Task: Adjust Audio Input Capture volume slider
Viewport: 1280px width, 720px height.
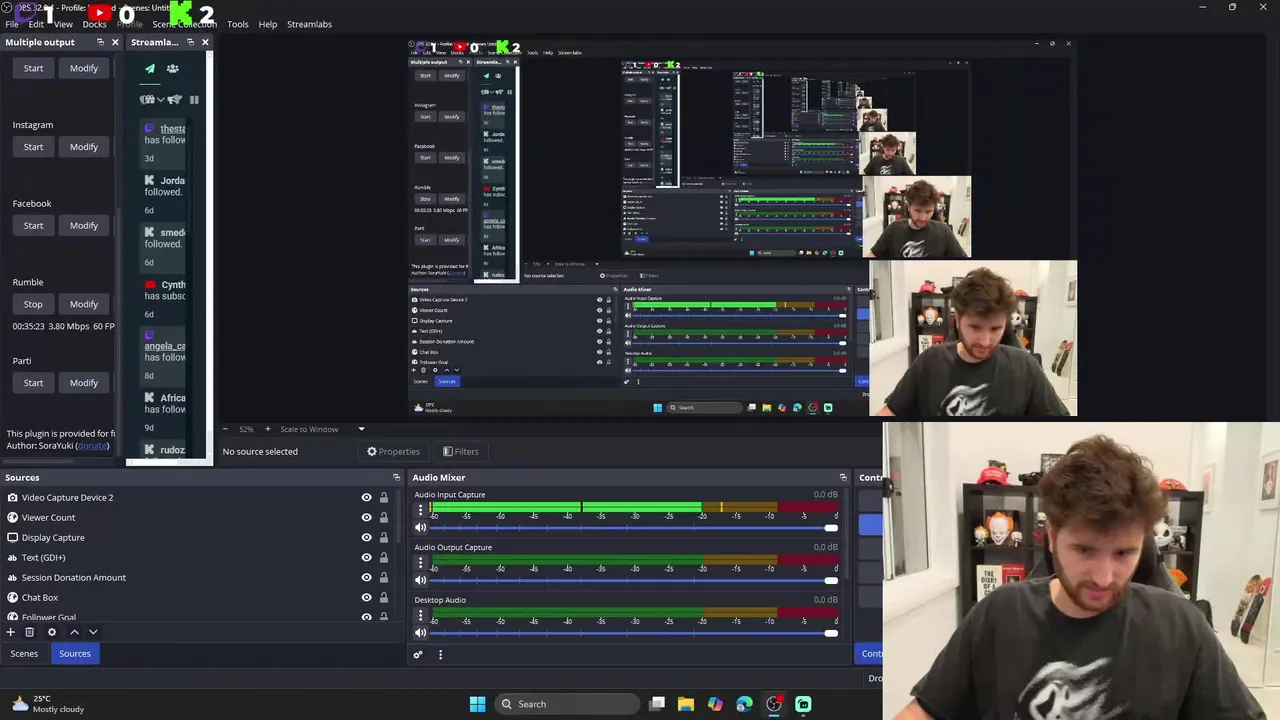Action: pyautogui.click(x=631, y=527)
